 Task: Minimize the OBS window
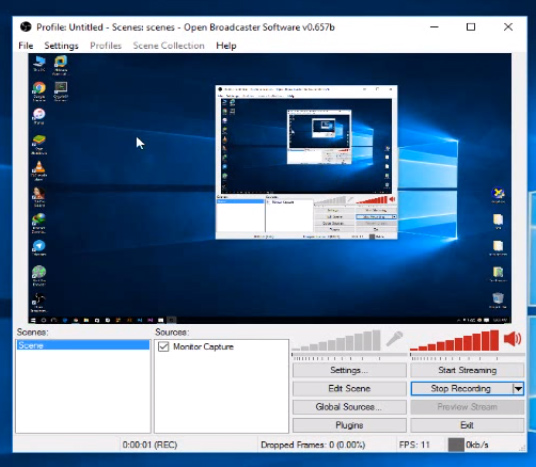click(434, 27)
